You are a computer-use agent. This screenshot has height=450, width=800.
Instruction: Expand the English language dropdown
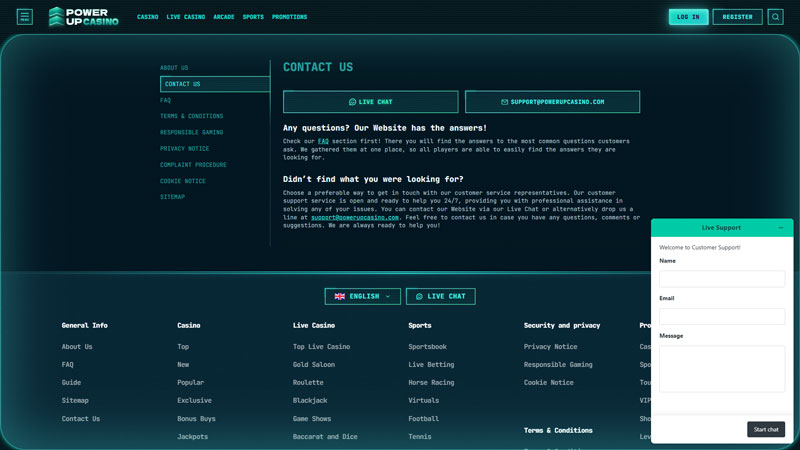363,296
